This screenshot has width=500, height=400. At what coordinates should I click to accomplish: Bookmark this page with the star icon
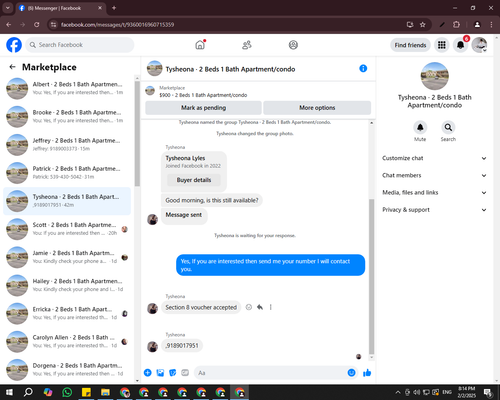tap(423, 25)
